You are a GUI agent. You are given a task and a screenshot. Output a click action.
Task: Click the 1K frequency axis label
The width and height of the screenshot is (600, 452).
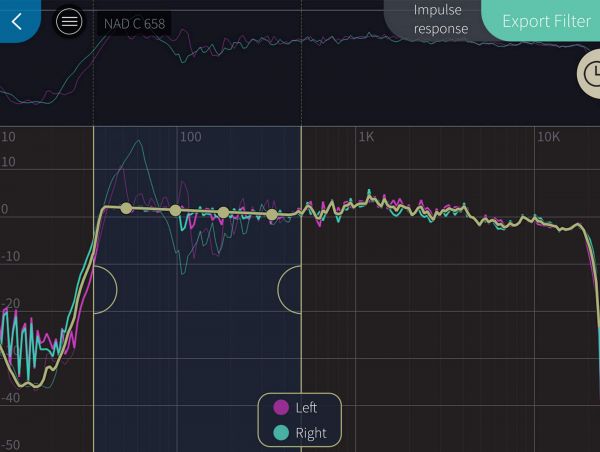(367, 136)
